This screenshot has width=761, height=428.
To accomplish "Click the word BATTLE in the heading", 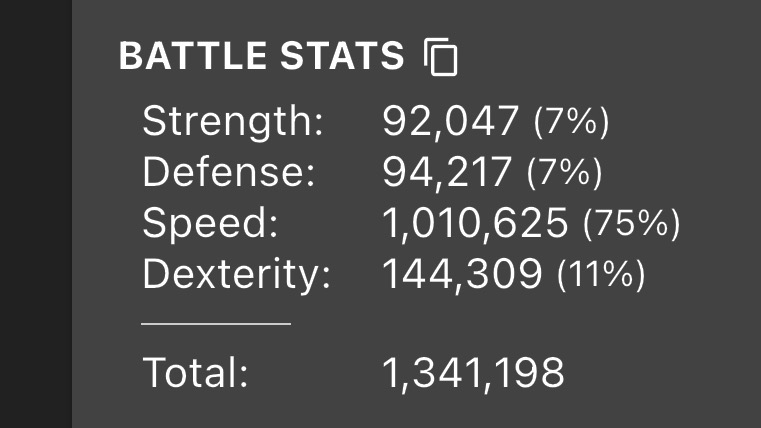I will coord(193,55).
